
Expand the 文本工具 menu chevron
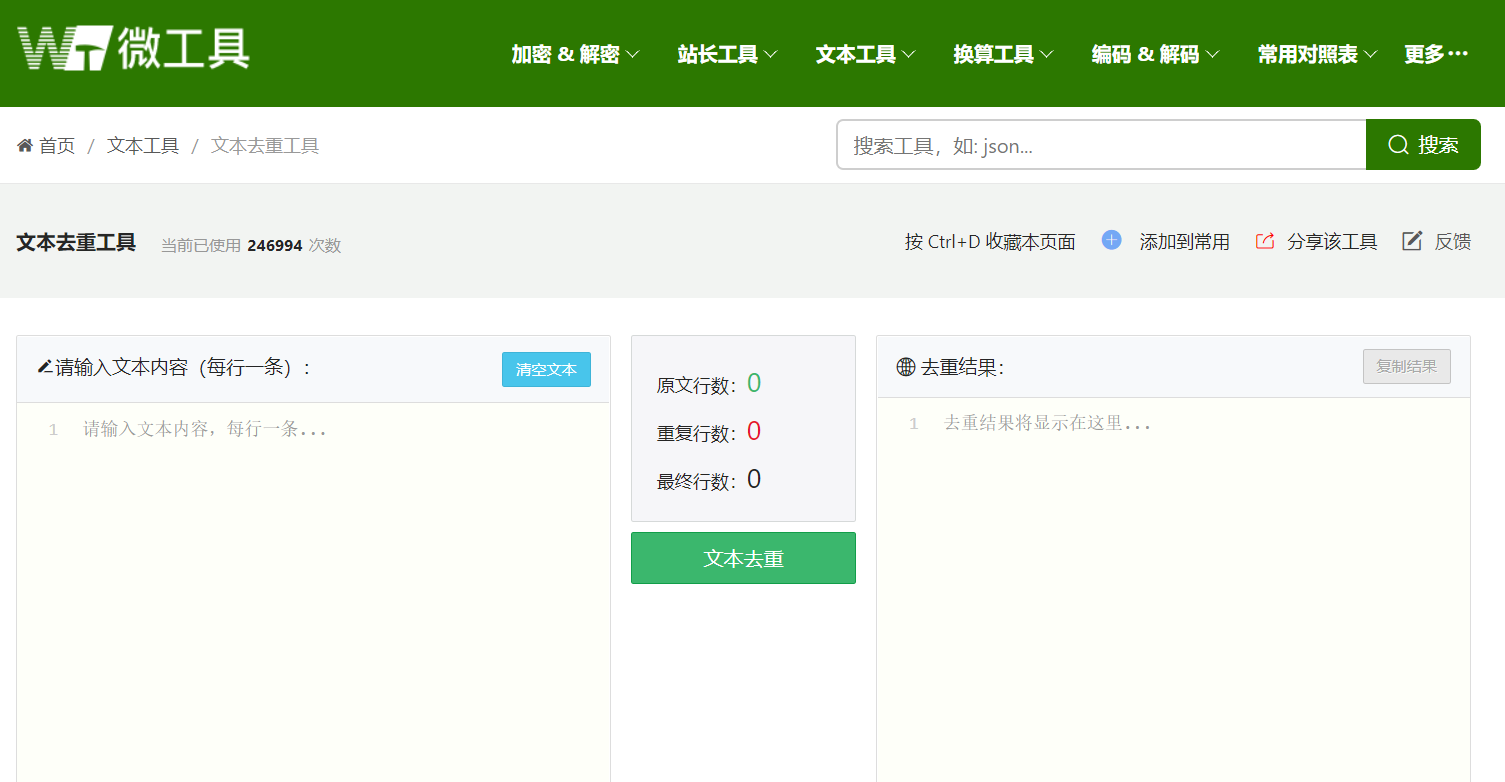[908, 54]
